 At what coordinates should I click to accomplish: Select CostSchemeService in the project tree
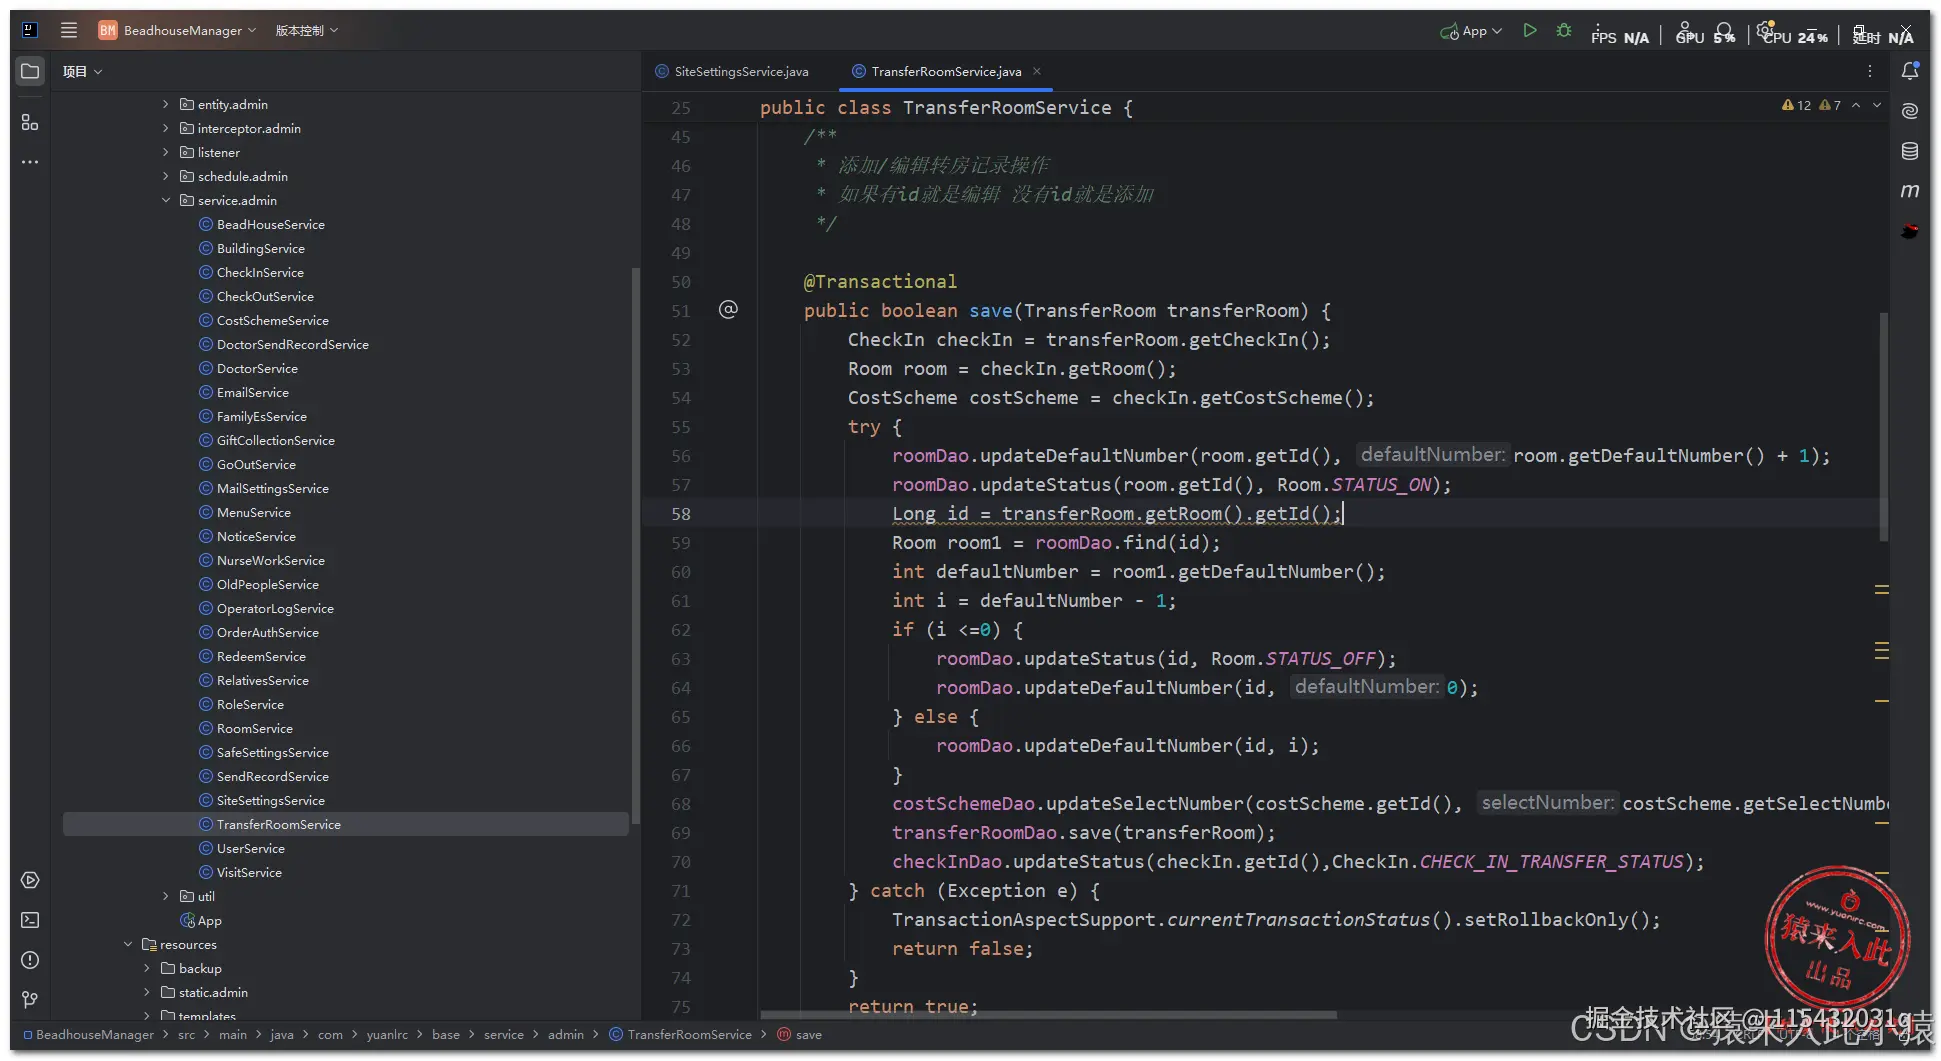[x=264, y=320]
